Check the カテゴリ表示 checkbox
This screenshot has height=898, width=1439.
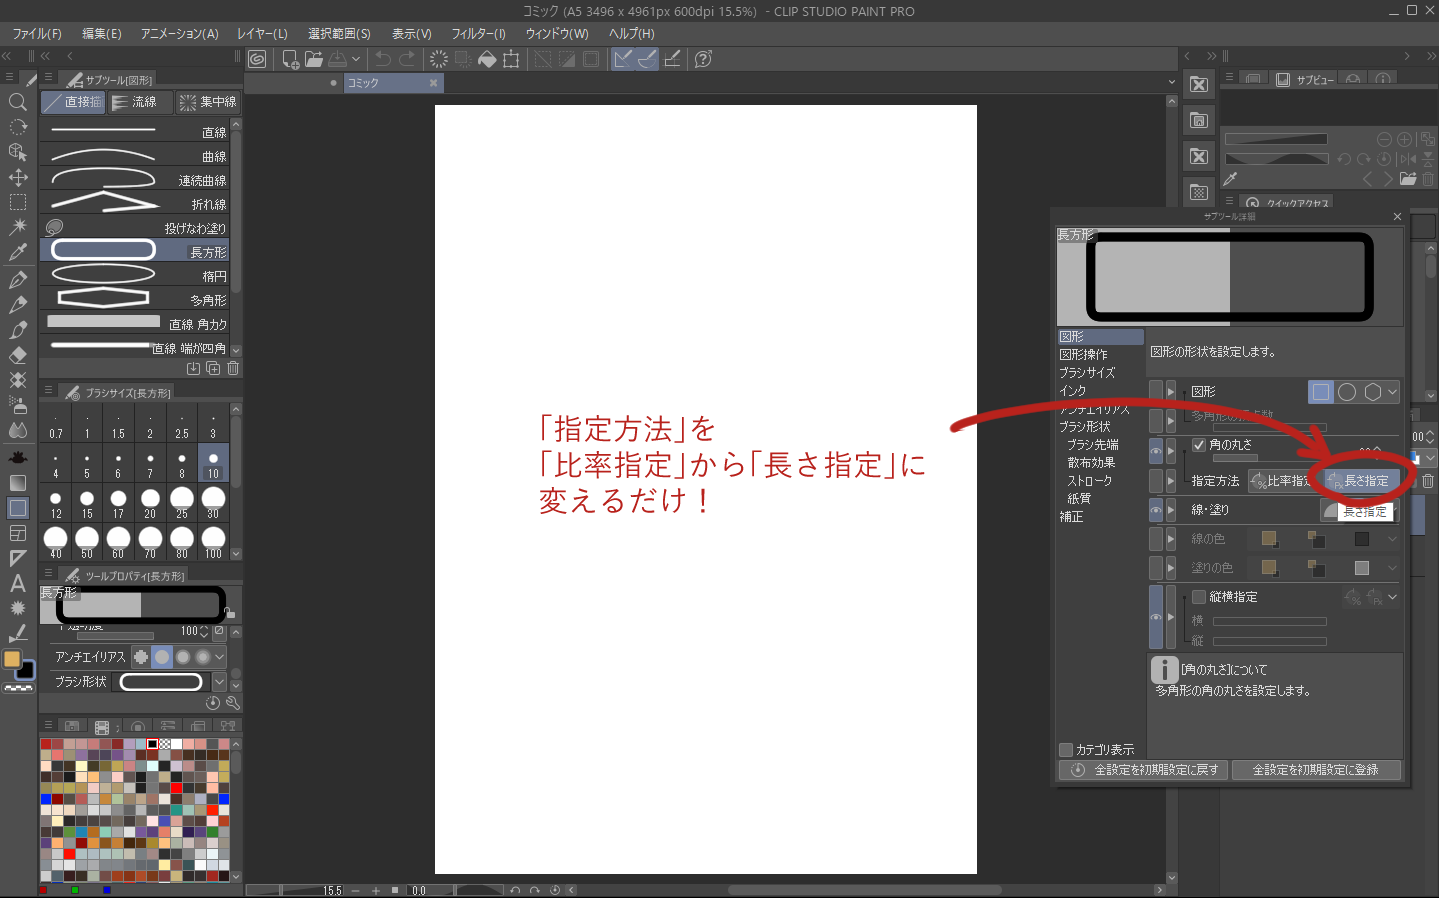click(1066, 750)
